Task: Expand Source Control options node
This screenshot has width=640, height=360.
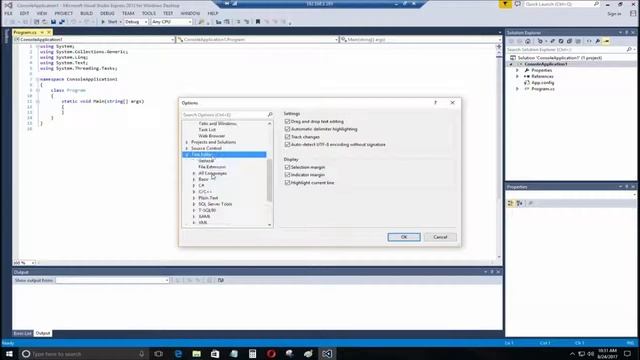Action: [187, 148]
